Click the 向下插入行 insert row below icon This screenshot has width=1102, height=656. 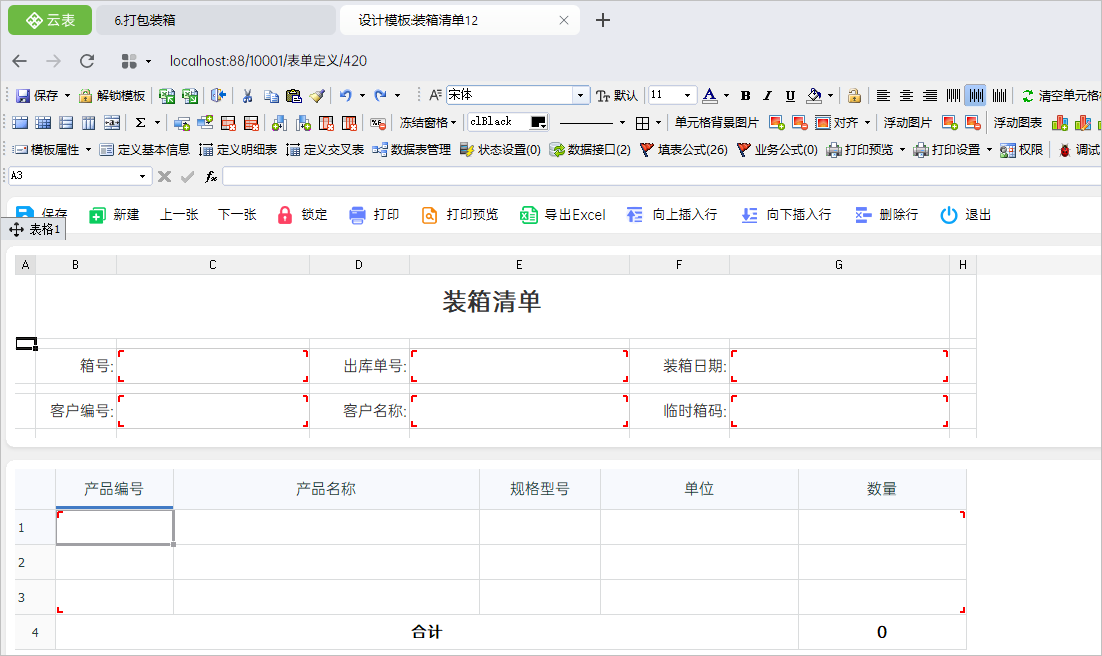click(749, 215)
